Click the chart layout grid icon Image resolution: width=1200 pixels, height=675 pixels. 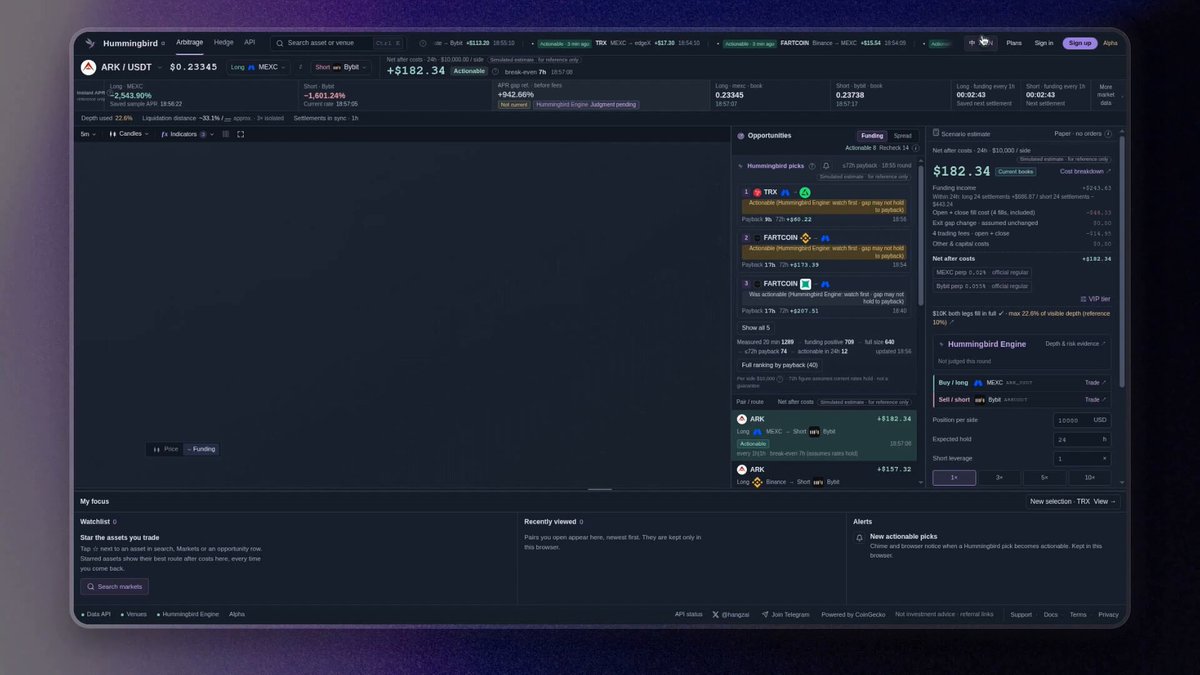(x=225, y=134)
